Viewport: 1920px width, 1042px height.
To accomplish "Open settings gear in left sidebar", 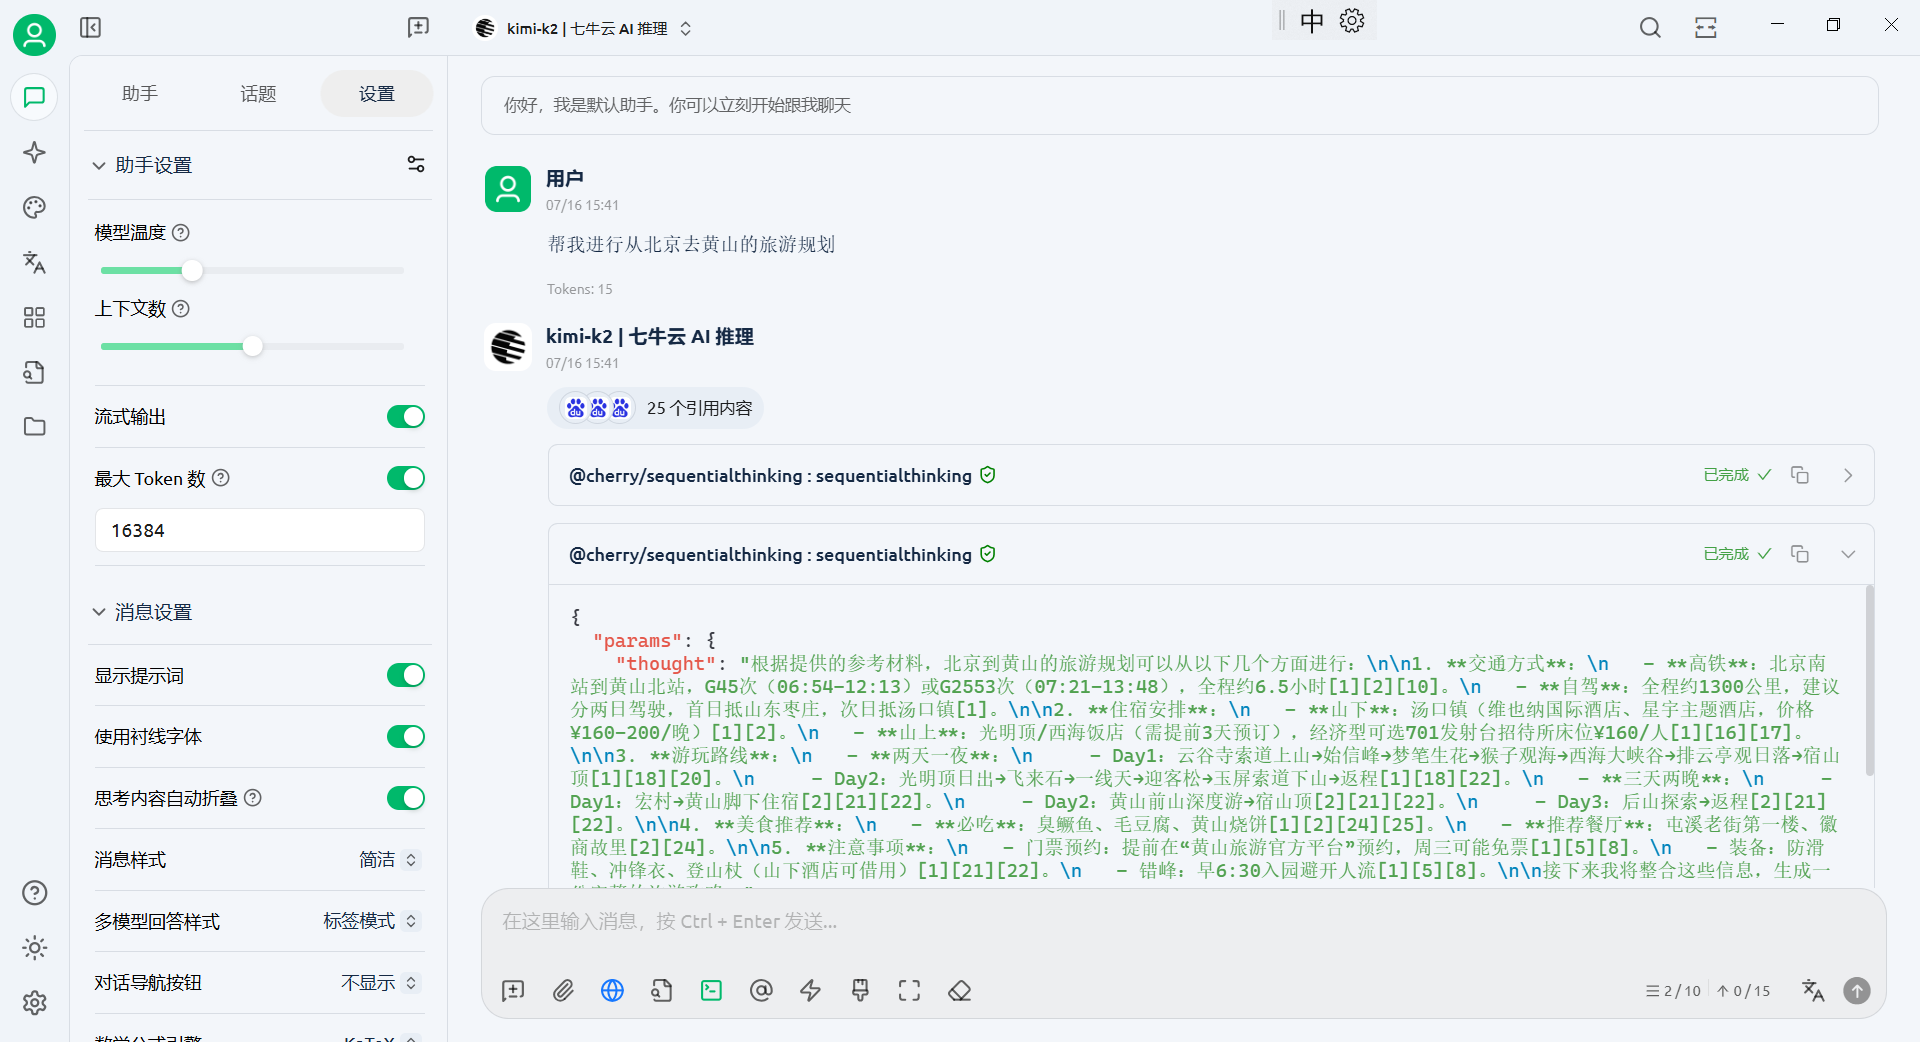I will [34, 1003].
